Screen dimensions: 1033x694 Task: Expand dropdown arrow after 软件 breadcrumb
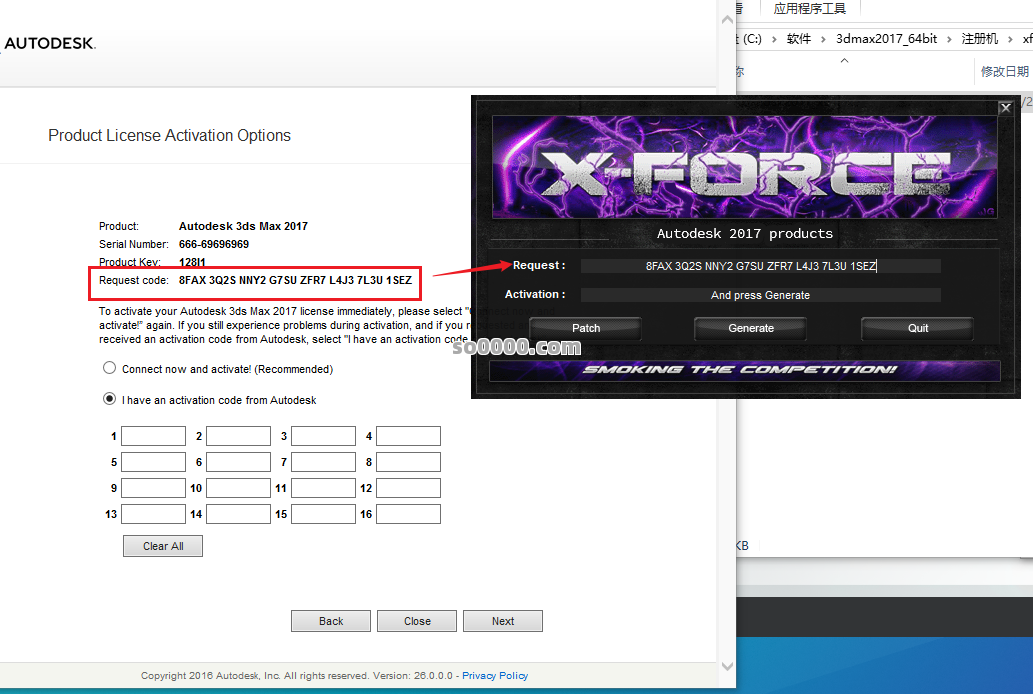click(x=825, y=39)
